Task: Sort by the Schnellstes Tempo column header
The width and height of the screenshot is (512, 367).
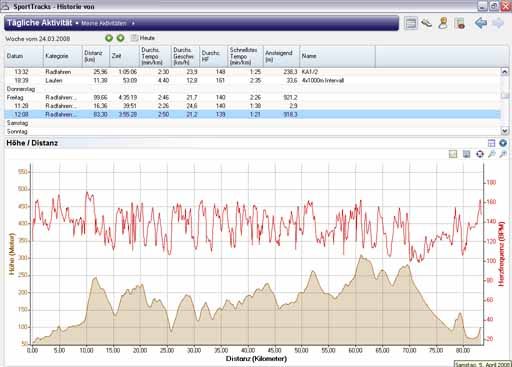Action: point(246,56)
